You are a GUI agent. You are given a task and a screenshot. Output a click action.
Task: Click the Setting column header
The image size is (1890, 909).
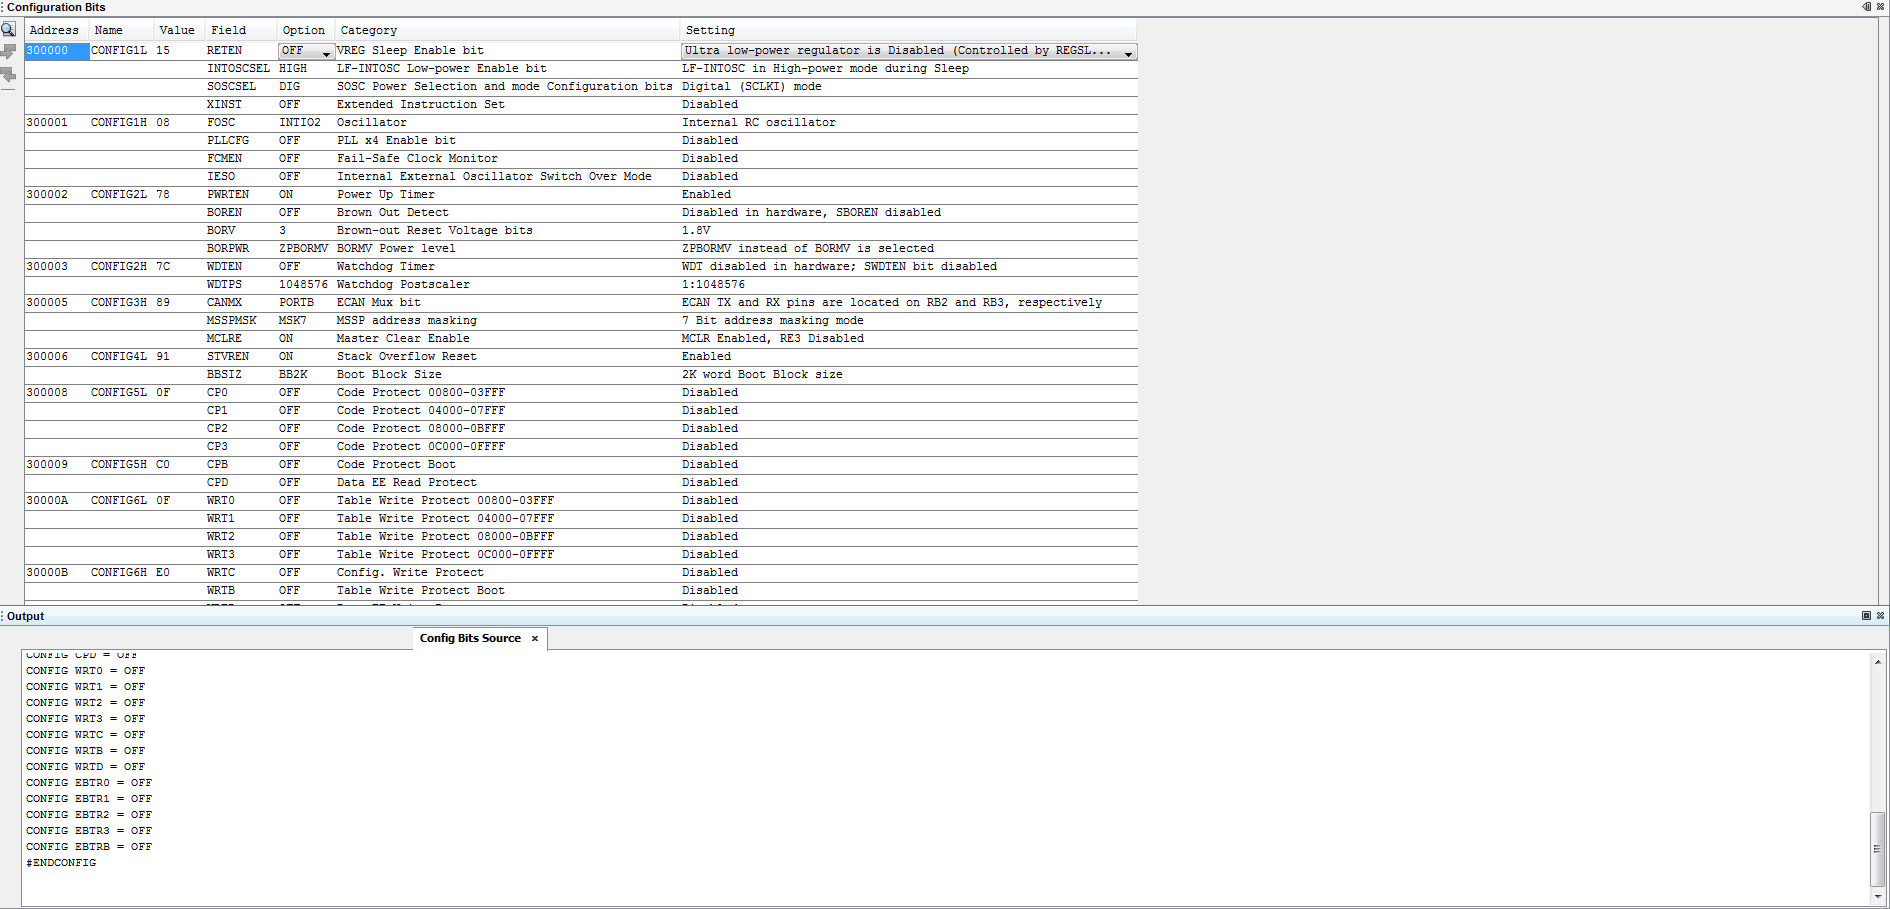(710, 31)
